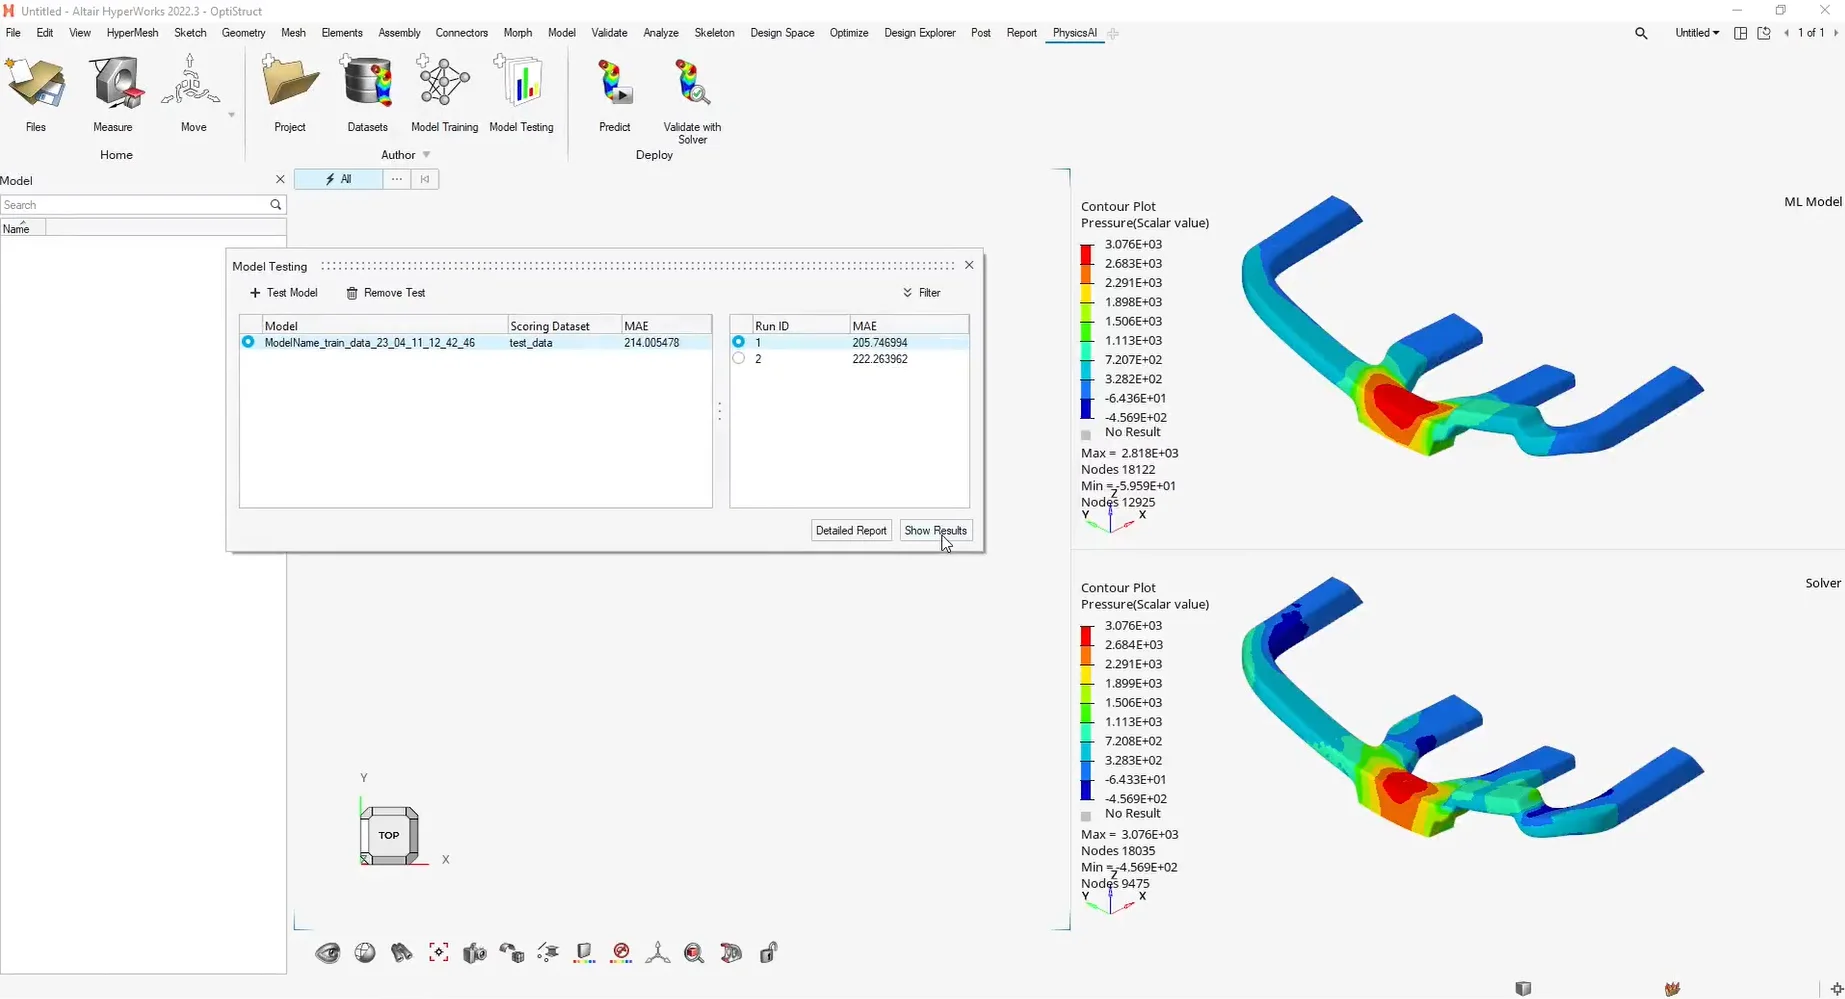This screenshot has width=1845, height=999.
Task: Expand the Author group dropdown arrow
Action: (x=427, y=155)
